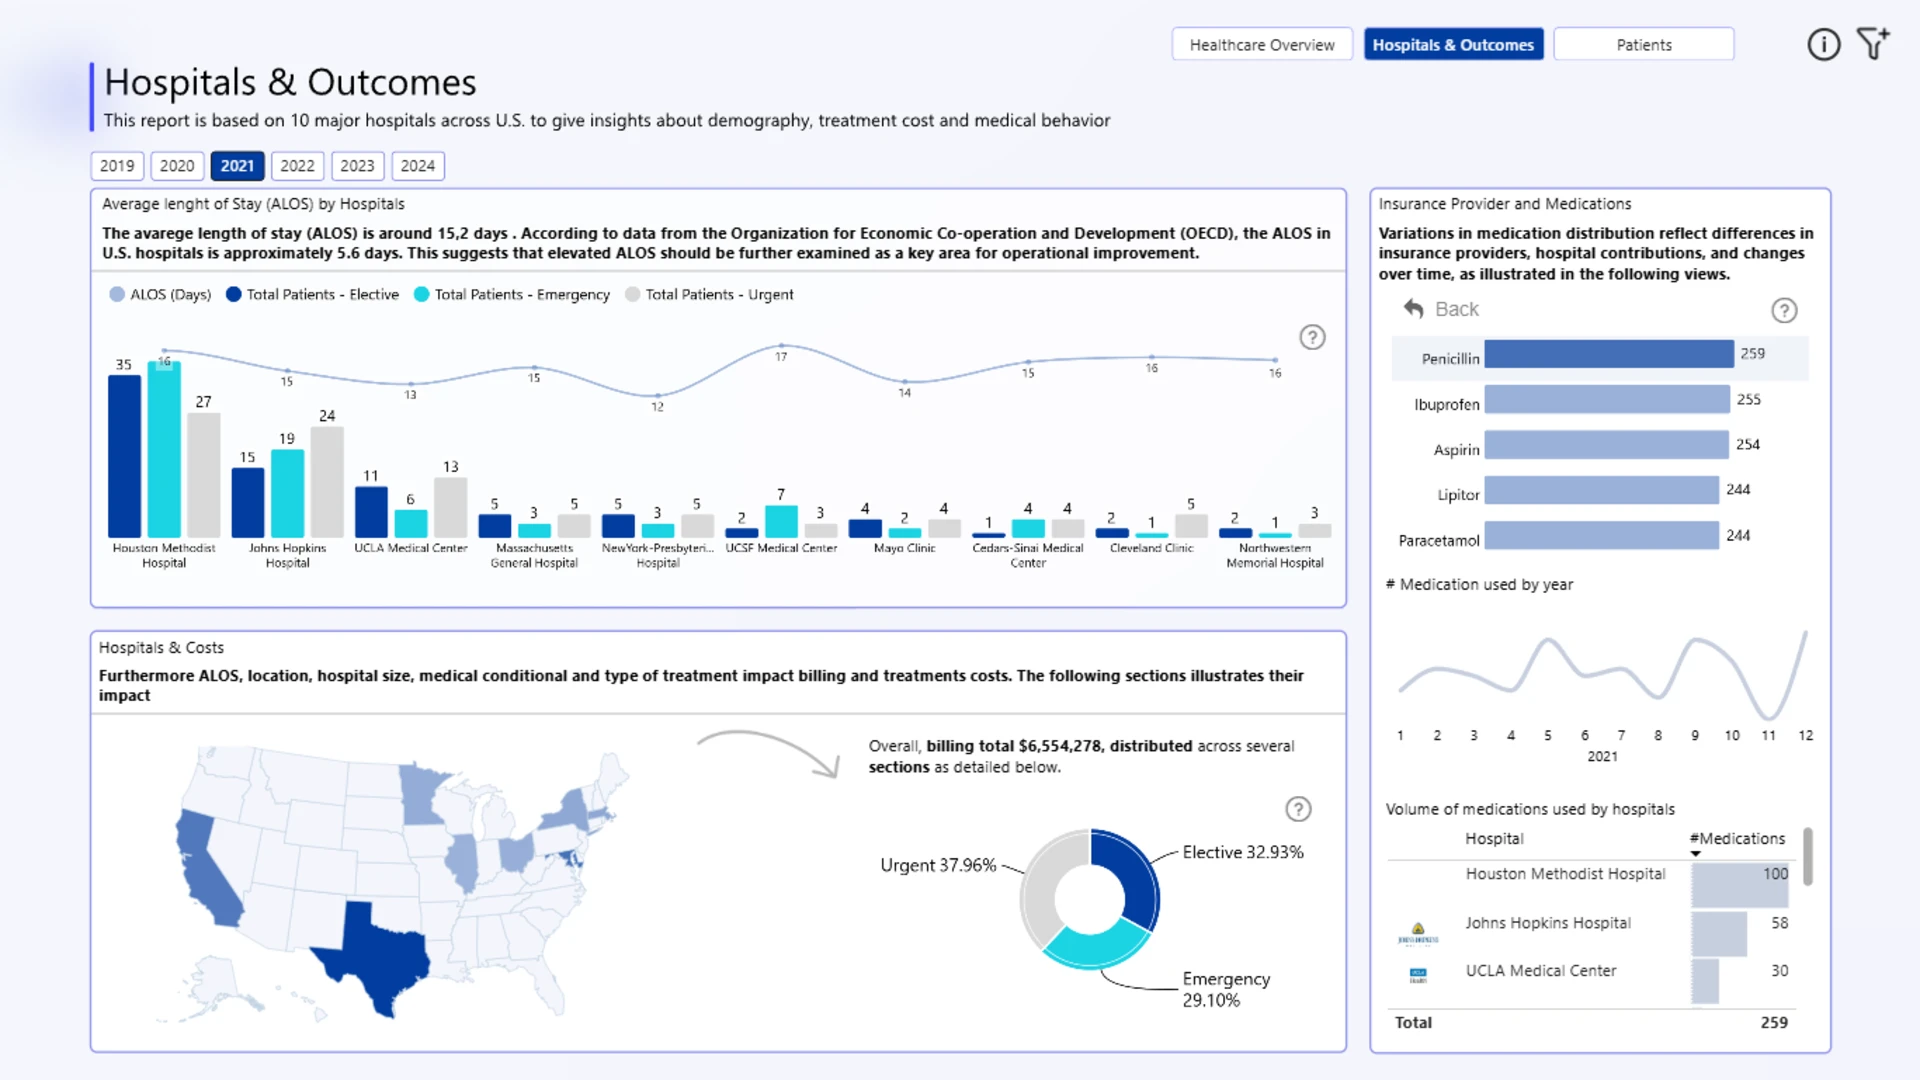Click UCLA Medical Center logo in table
The height and width of the screenshot is (1080, 1920).
point(1417,975)
